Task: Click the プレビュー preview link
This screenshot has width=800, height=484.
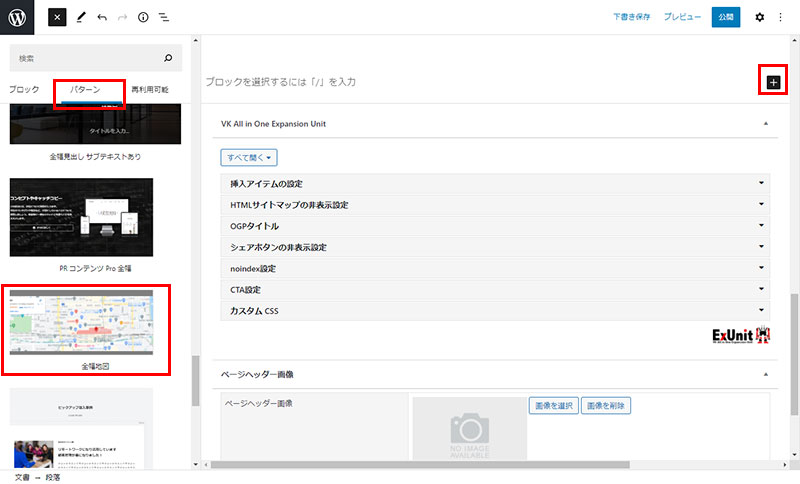Action: pyautogui.click(x=682, y=17)
